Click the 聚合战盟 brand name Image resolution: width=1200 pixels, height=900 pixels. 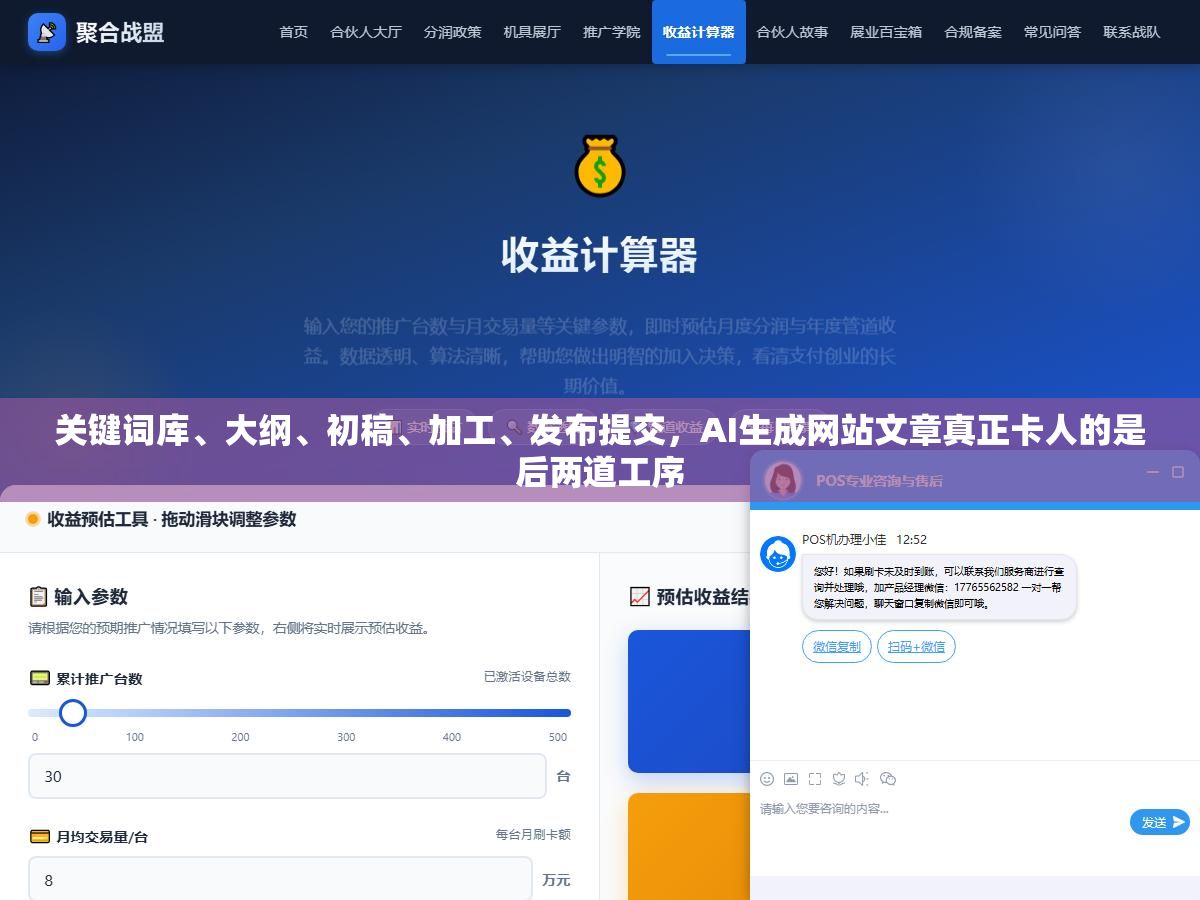click(x=120, y=32)
